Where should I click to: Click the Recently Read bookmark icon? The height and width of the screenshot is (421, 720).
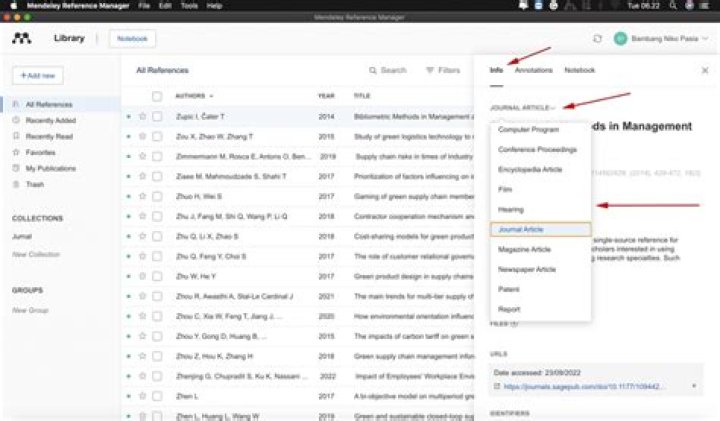coord(16,136)
